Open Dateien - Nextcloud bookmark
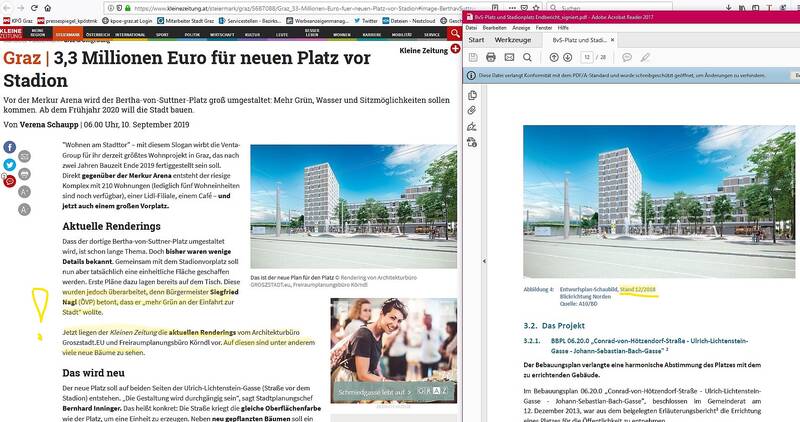This screenshot has width=800, height=422. click(x=409, y=21)
